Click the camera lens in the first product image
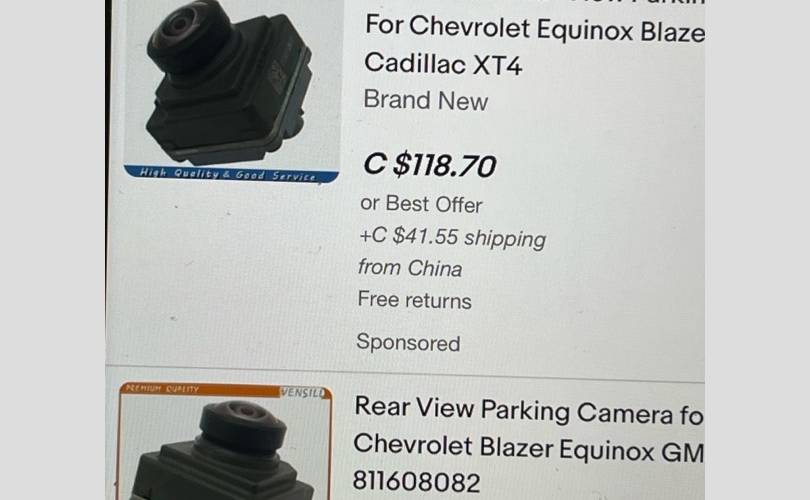 tap(180, 24)
